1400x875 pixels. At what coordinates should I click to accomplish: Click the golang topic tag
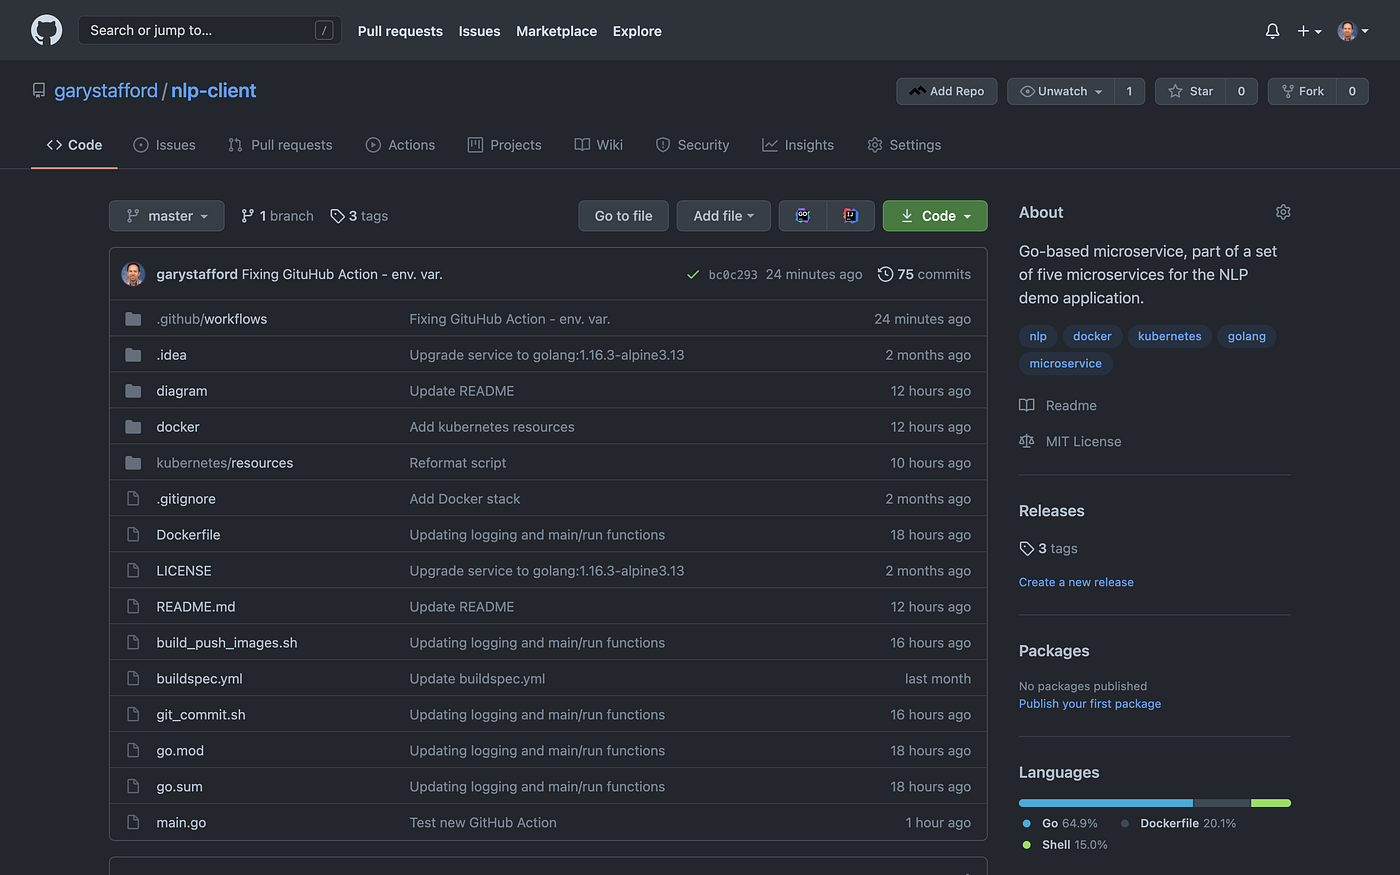[1247, 336]
